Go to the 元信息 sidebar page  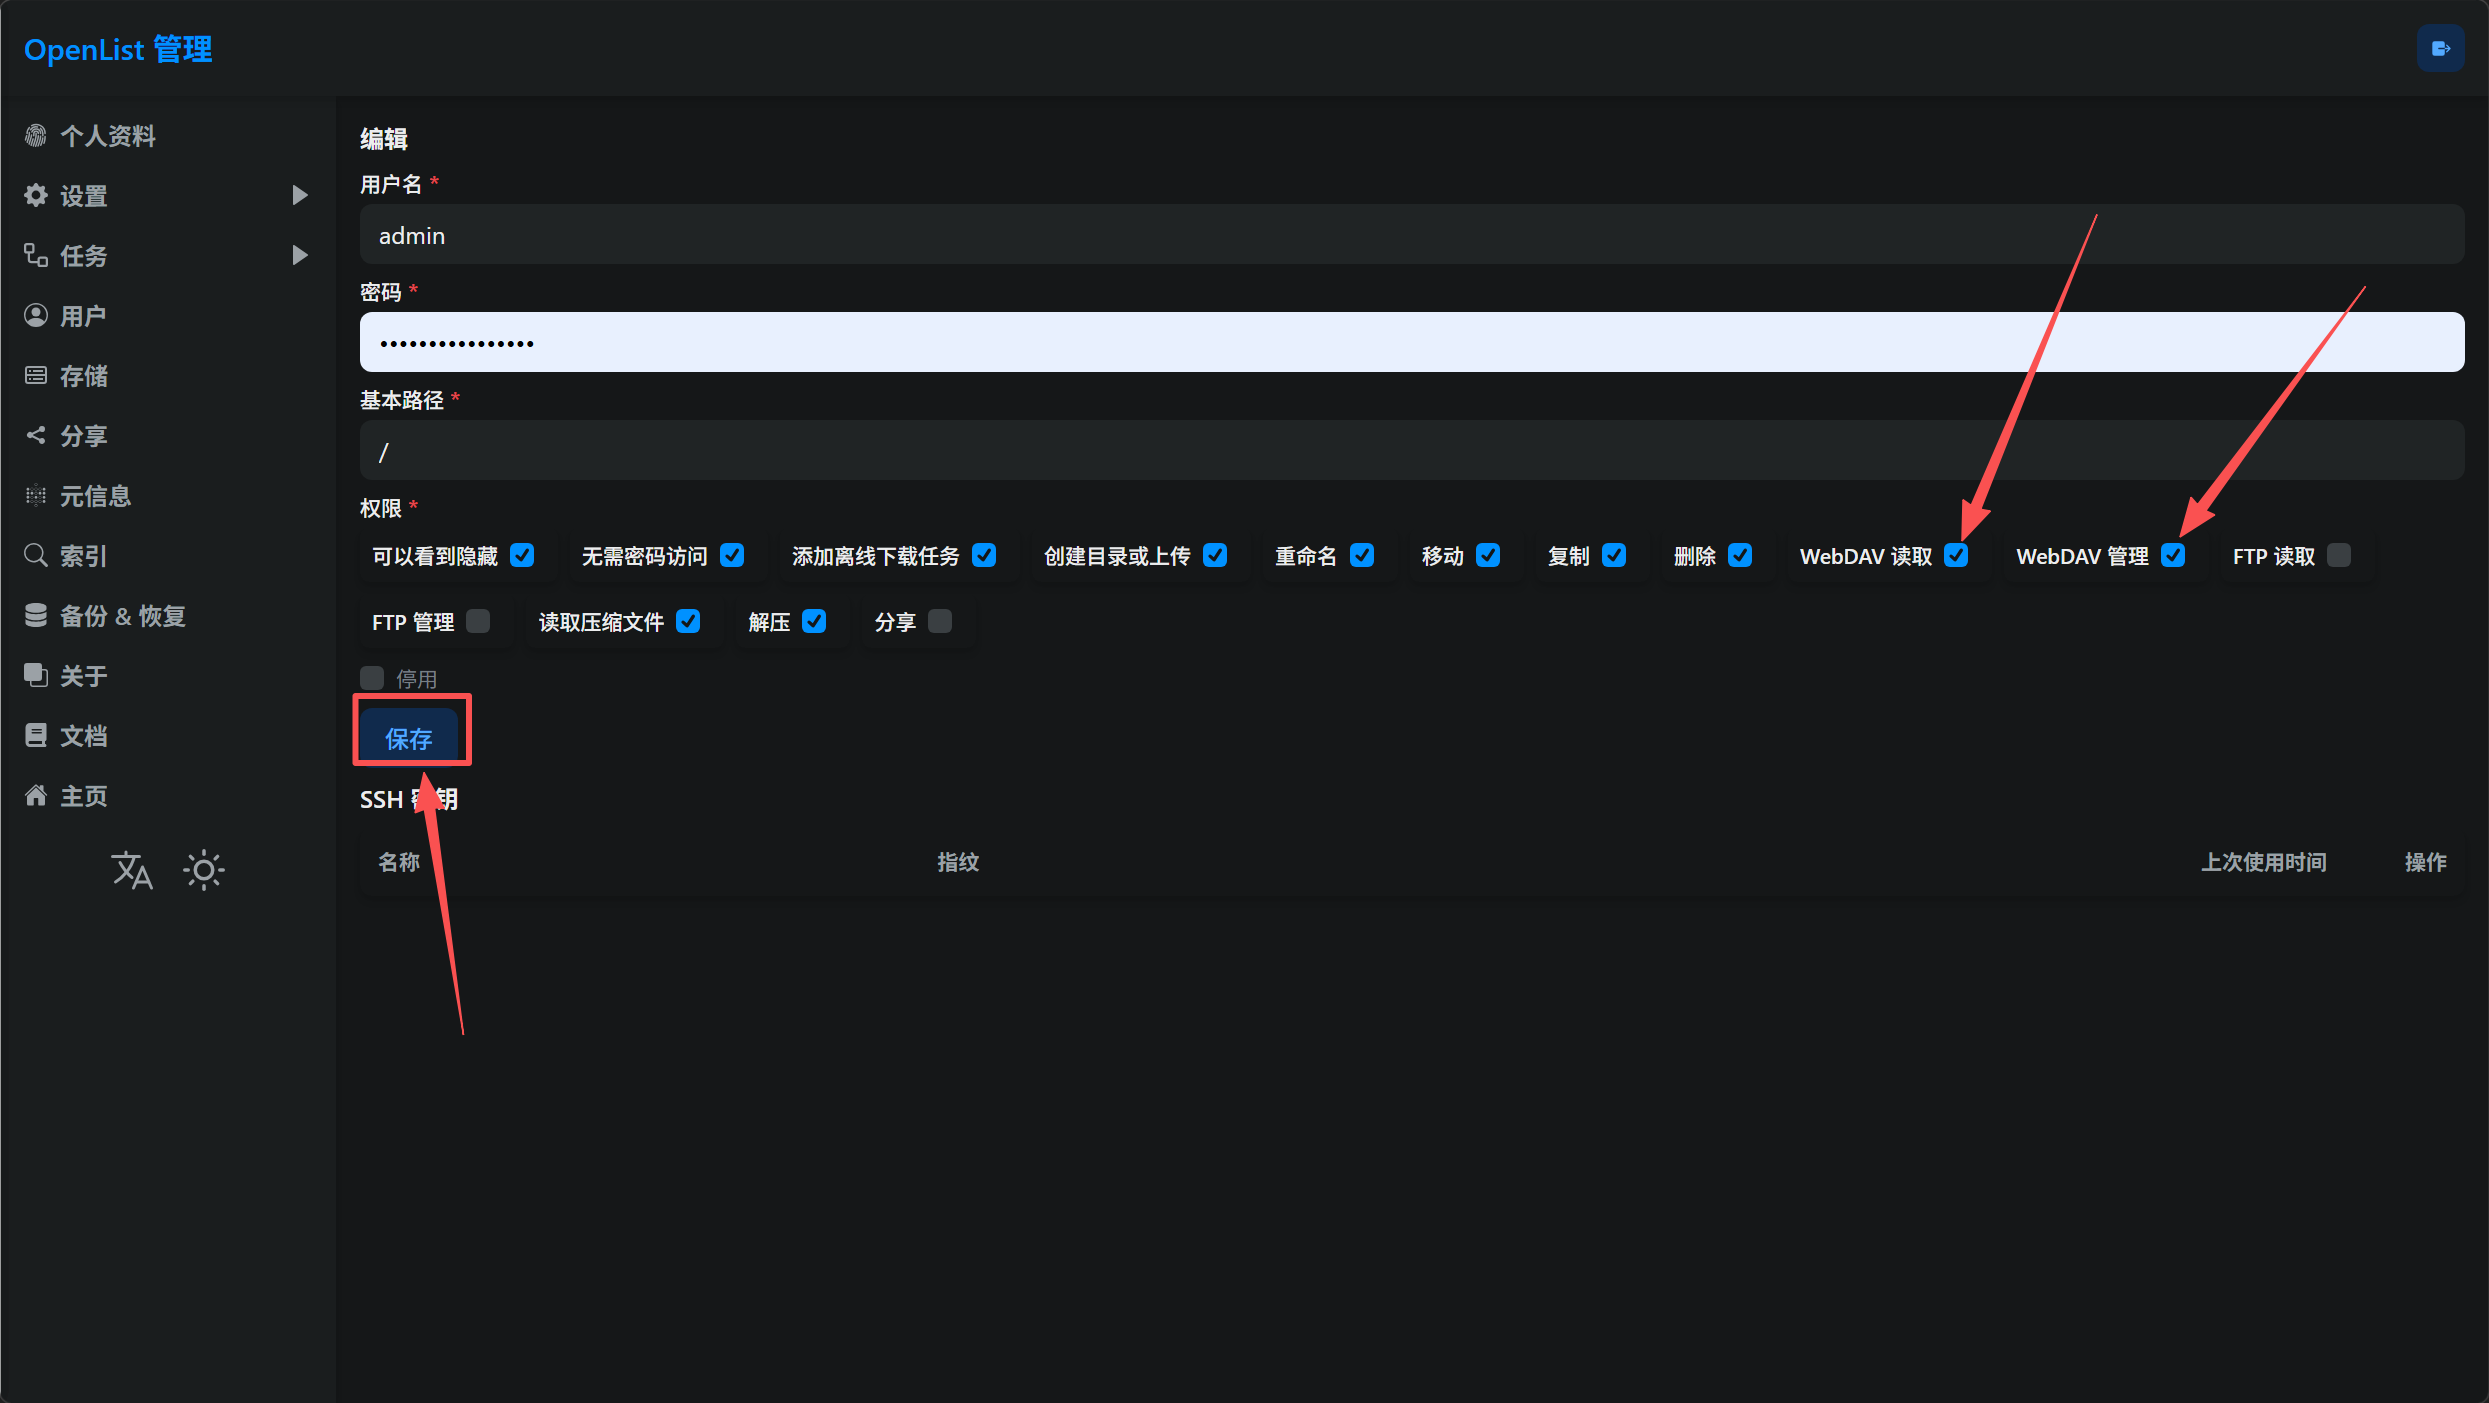pyautogui.click(x=95, y=496)
